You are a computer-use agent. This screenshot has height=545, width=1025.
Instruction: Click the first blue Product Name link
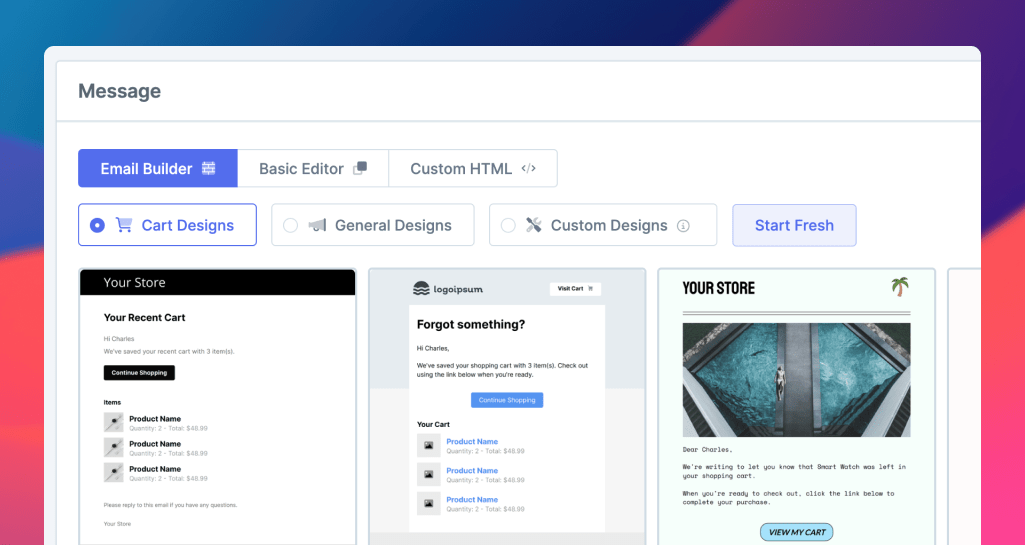[x=472, y=442]
